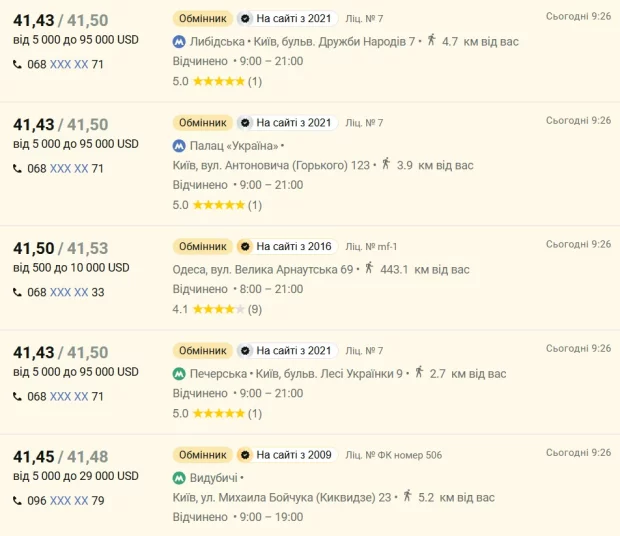Click the walking person icon near 443.1 км

[369, 268]
